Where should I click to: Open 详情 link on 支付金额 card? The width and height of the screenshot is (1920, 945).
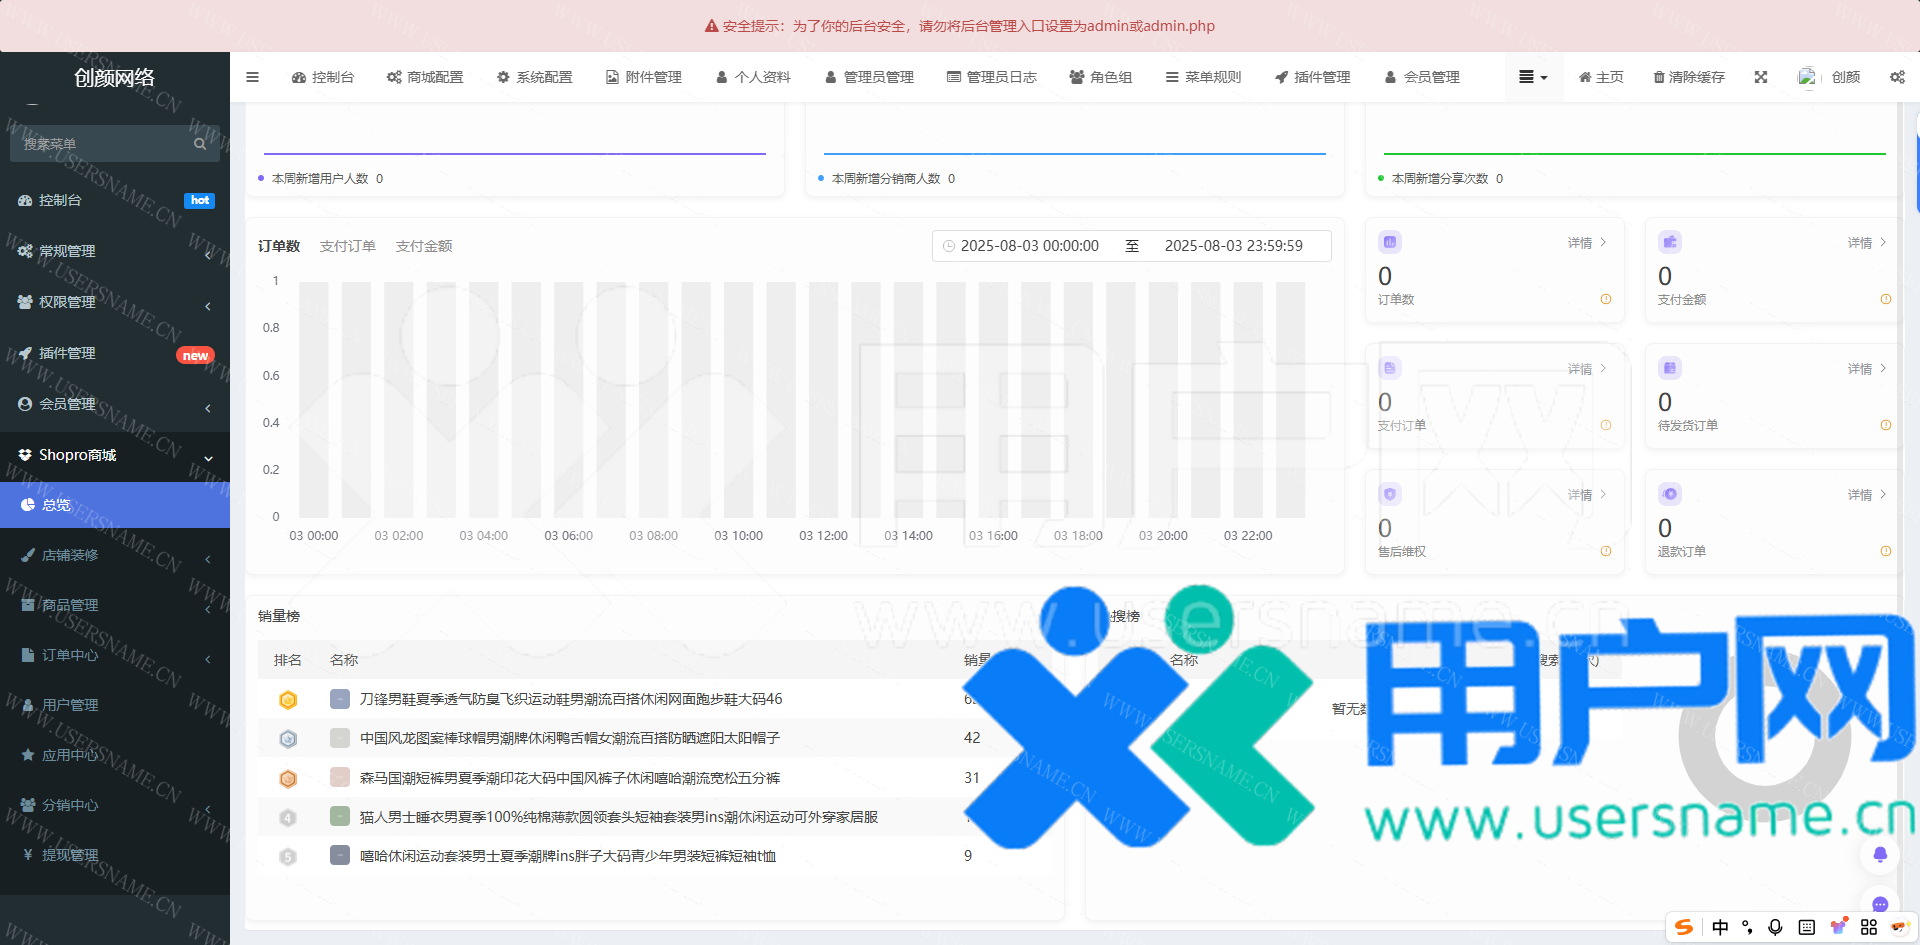click(1866, 243)
